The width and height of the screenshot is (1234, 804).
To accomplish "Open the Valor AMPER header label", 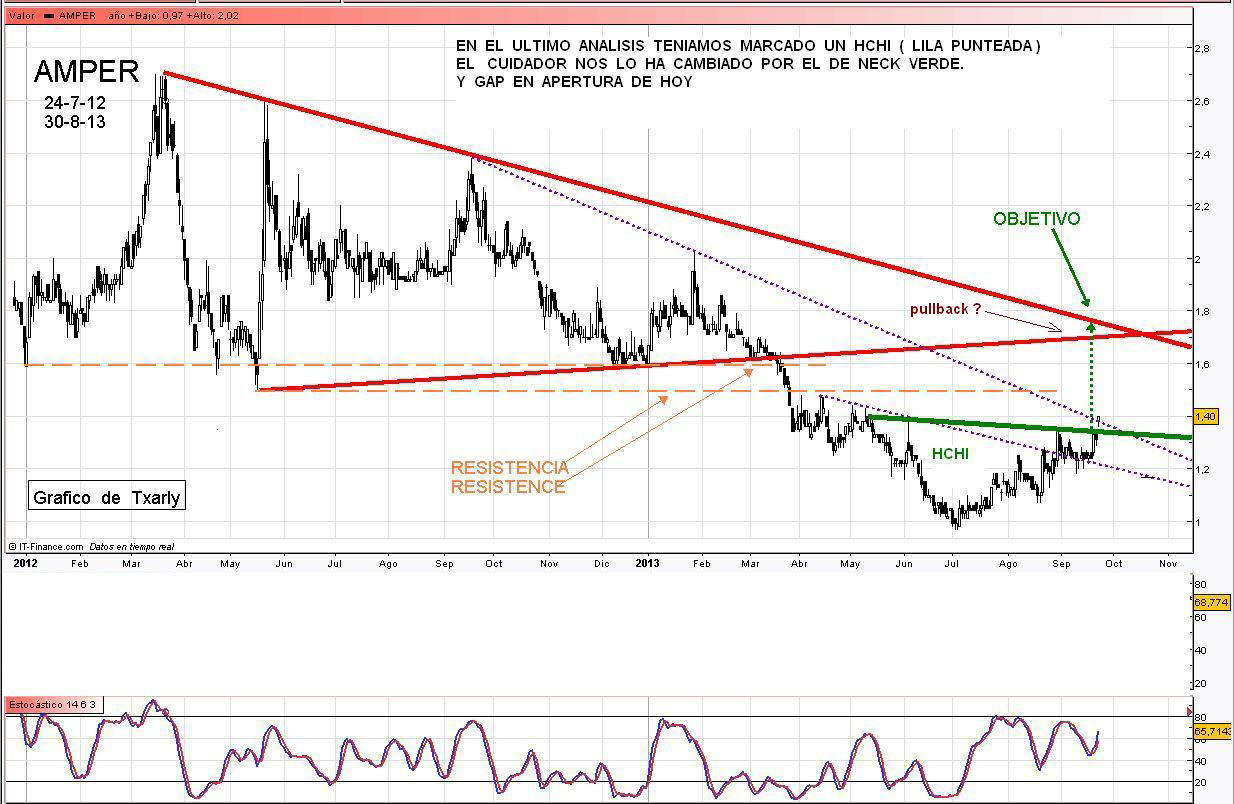I will 52,16.
